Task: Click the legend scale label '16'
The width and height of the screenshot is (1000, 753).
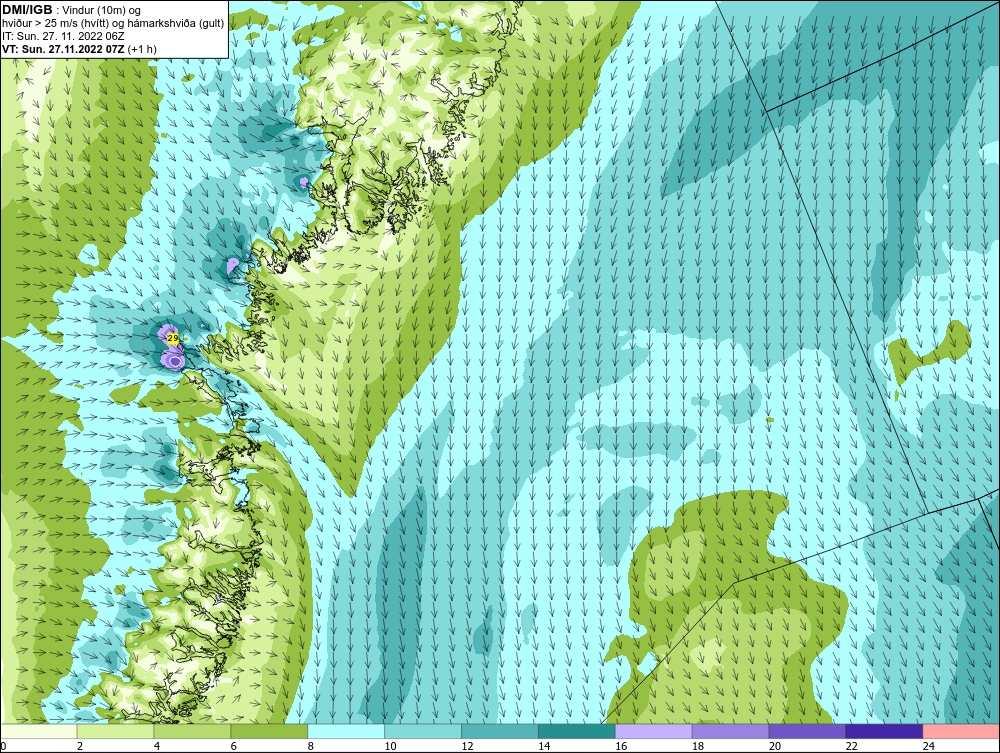Action: [621, 746]
